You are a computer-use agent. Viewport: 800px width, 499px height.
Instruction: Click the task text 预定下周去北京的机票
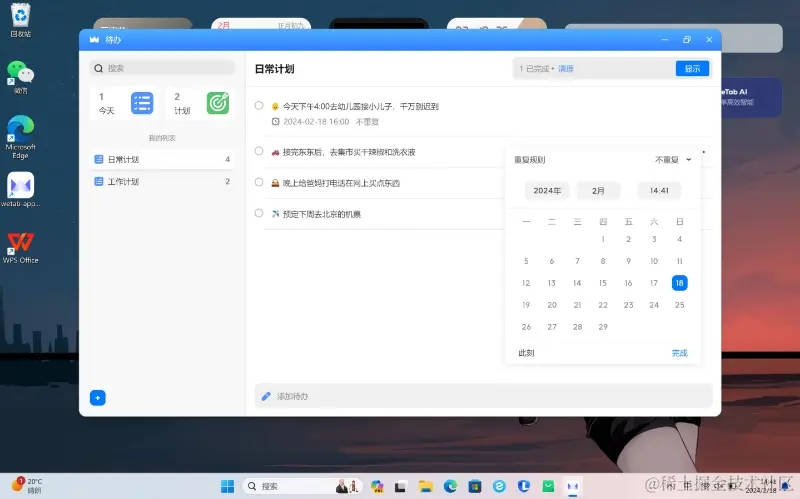(321, 214)
